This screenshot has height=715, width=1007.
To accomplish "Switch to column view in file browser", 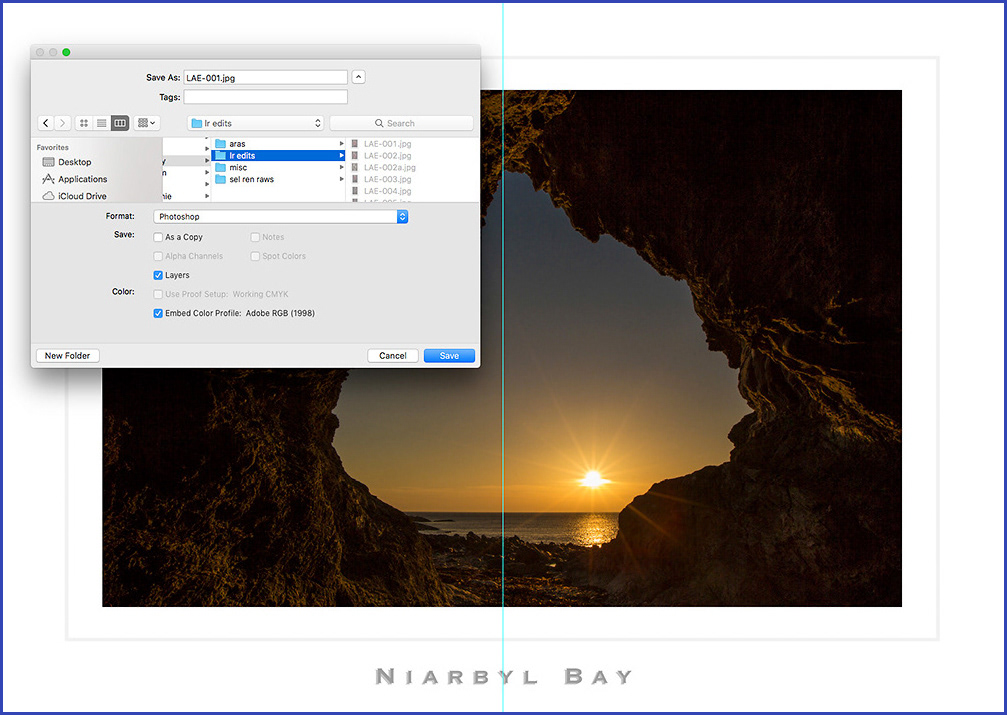I will [x=120, y=123].
